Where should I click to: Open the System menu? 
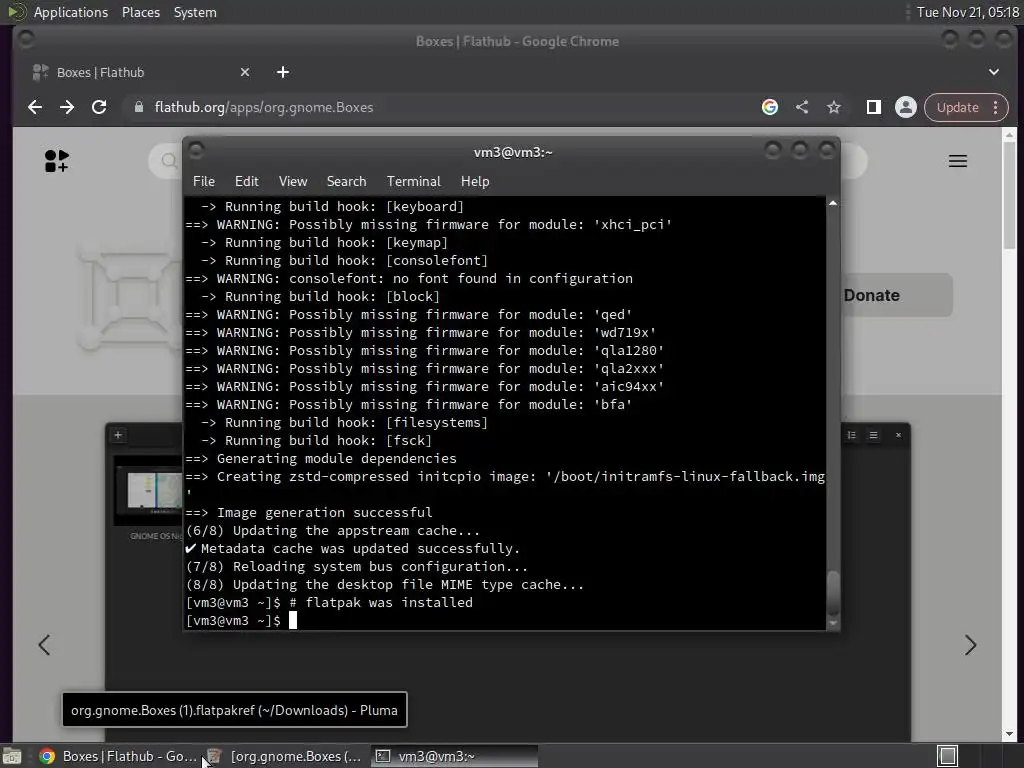tap(195, 12)
